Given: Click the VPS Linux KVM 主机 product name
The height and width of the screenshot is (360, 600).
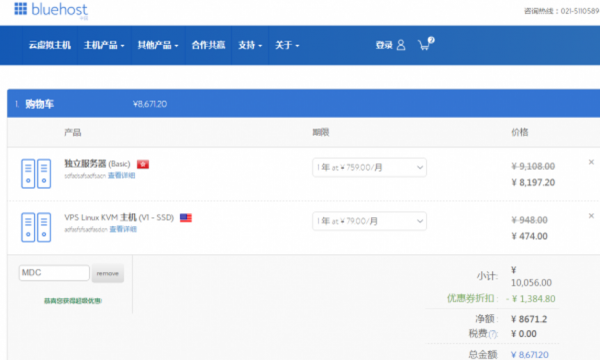Looking at the screenshot, I should [x=119, y=217].
